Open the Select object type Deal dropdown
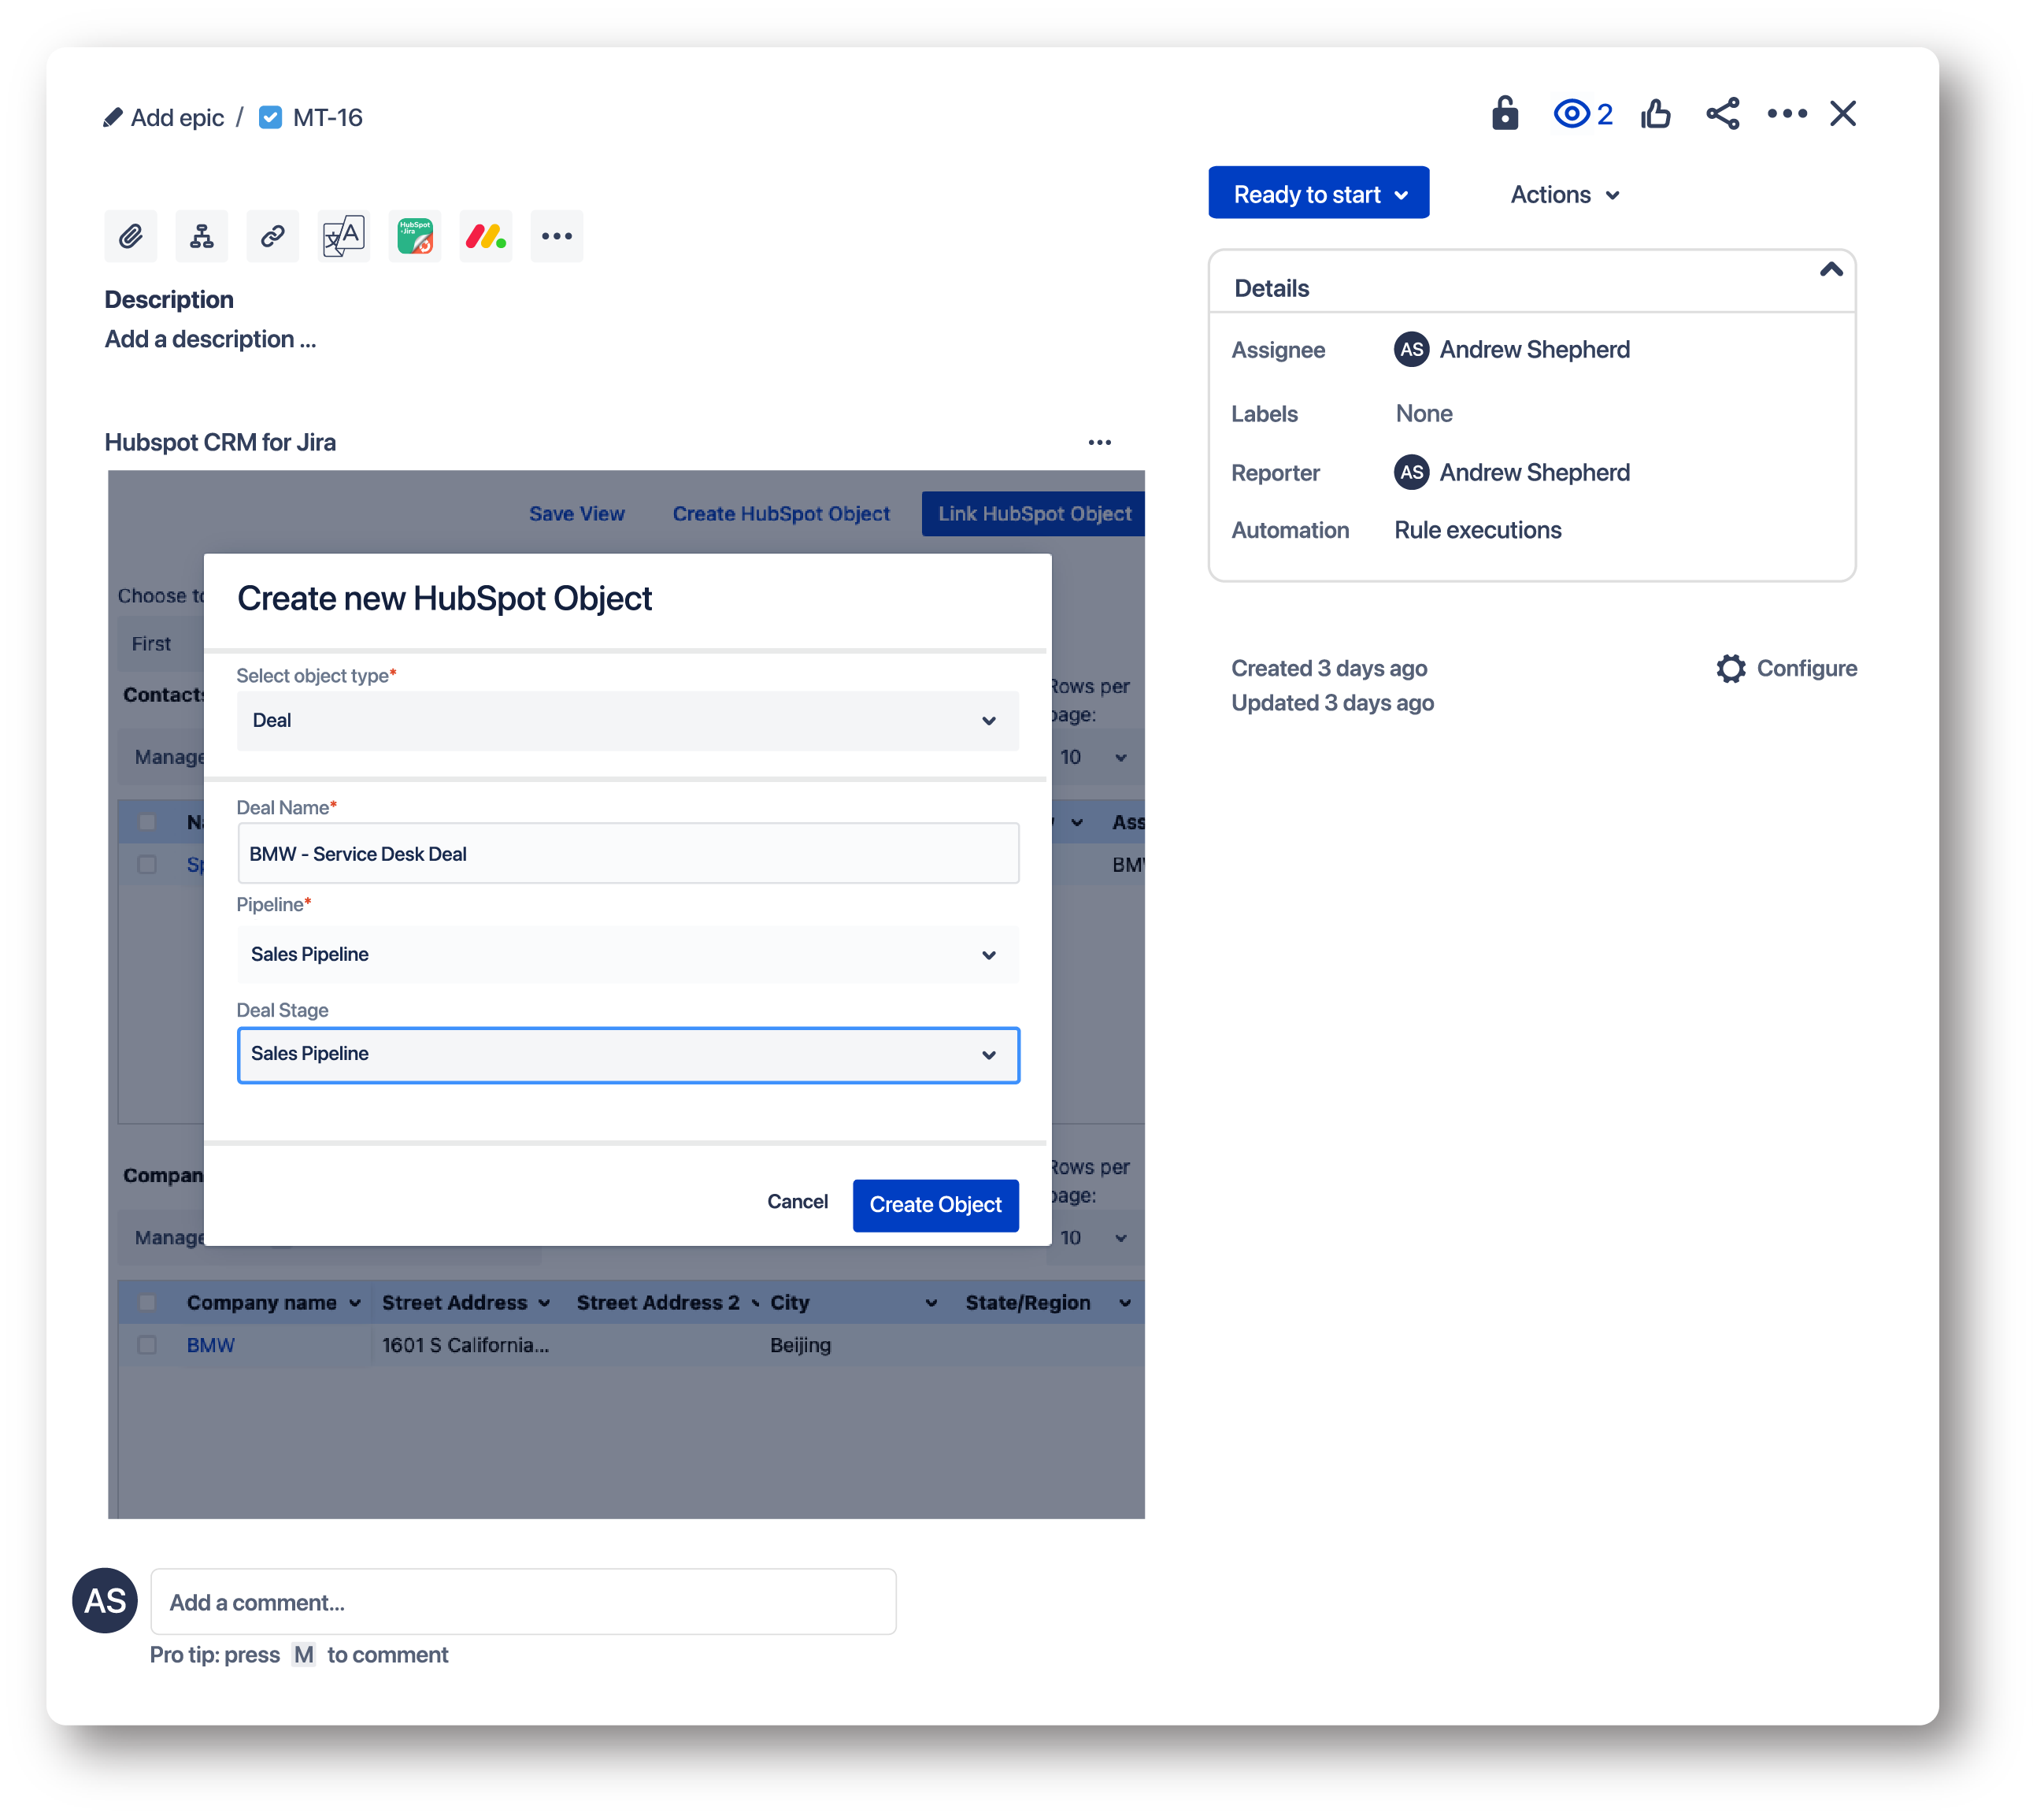This screenshot has height=1820, width=2033. pyautogui.click(x=628, y=721)
